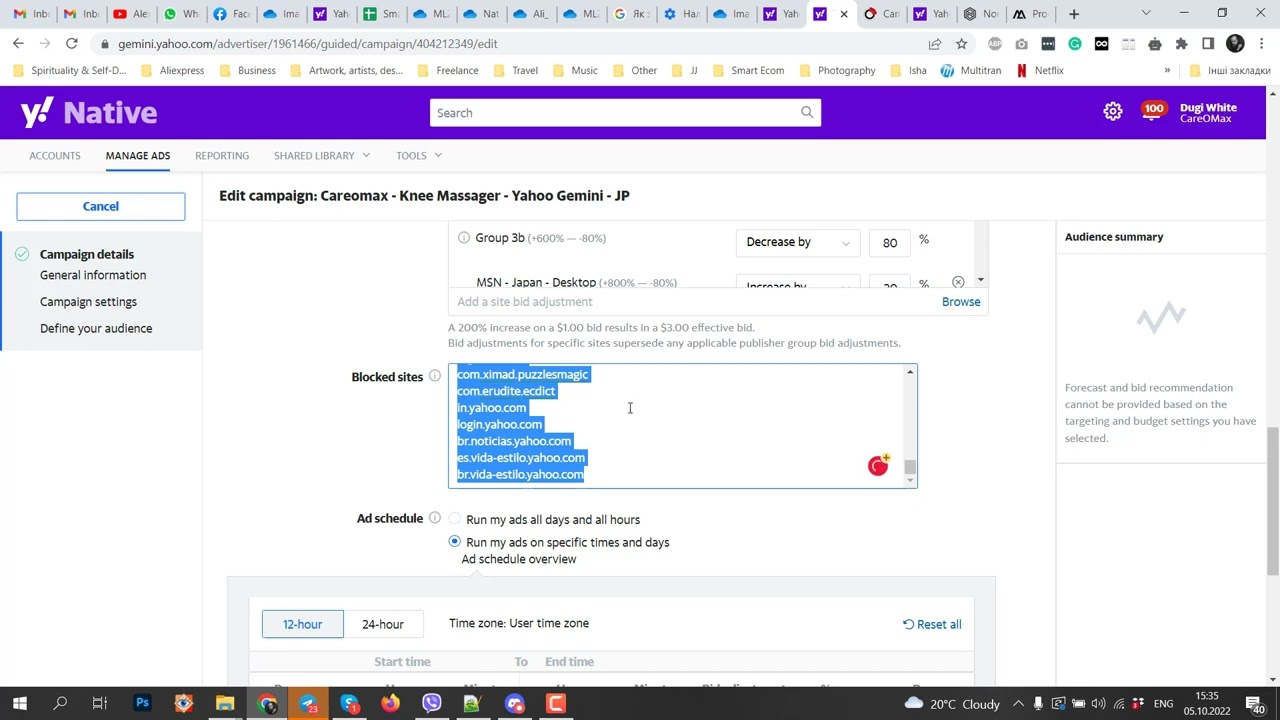The height and width of the screenshot is (720, 1280).
Task: Open Accounts tab
Action: [x=55, y=155]
